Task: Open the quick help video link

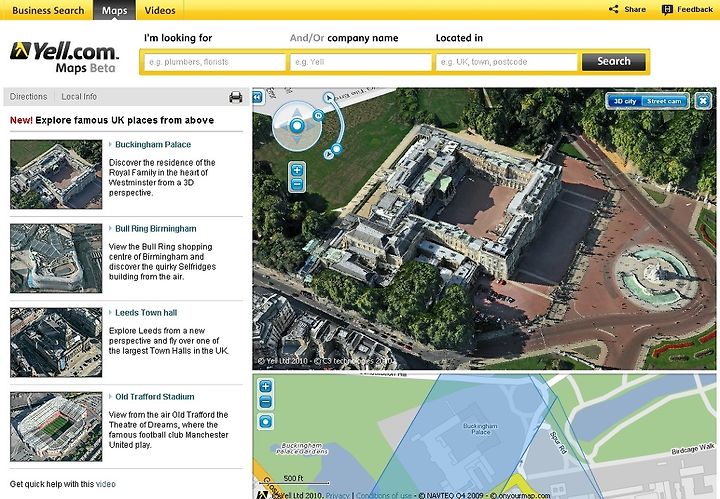Action: [x=106, y=484]
